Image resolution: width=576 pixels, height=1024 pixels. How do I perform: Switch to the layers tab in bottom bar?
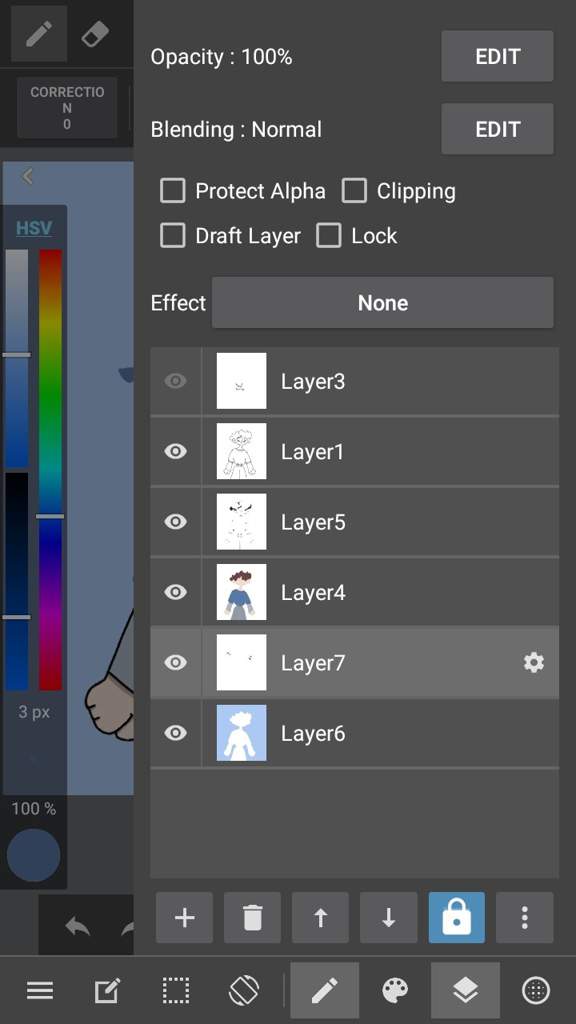click(x=466, y=991)
